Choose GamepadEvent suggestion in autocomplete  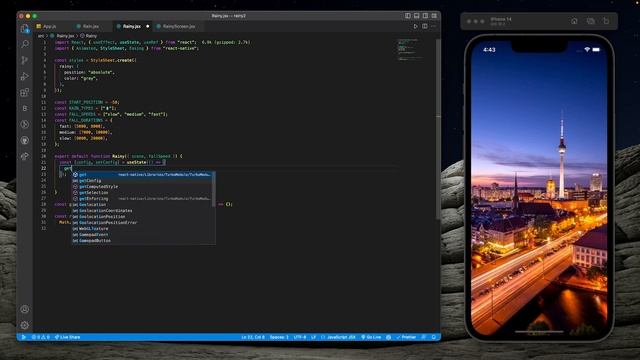point(142,235)
